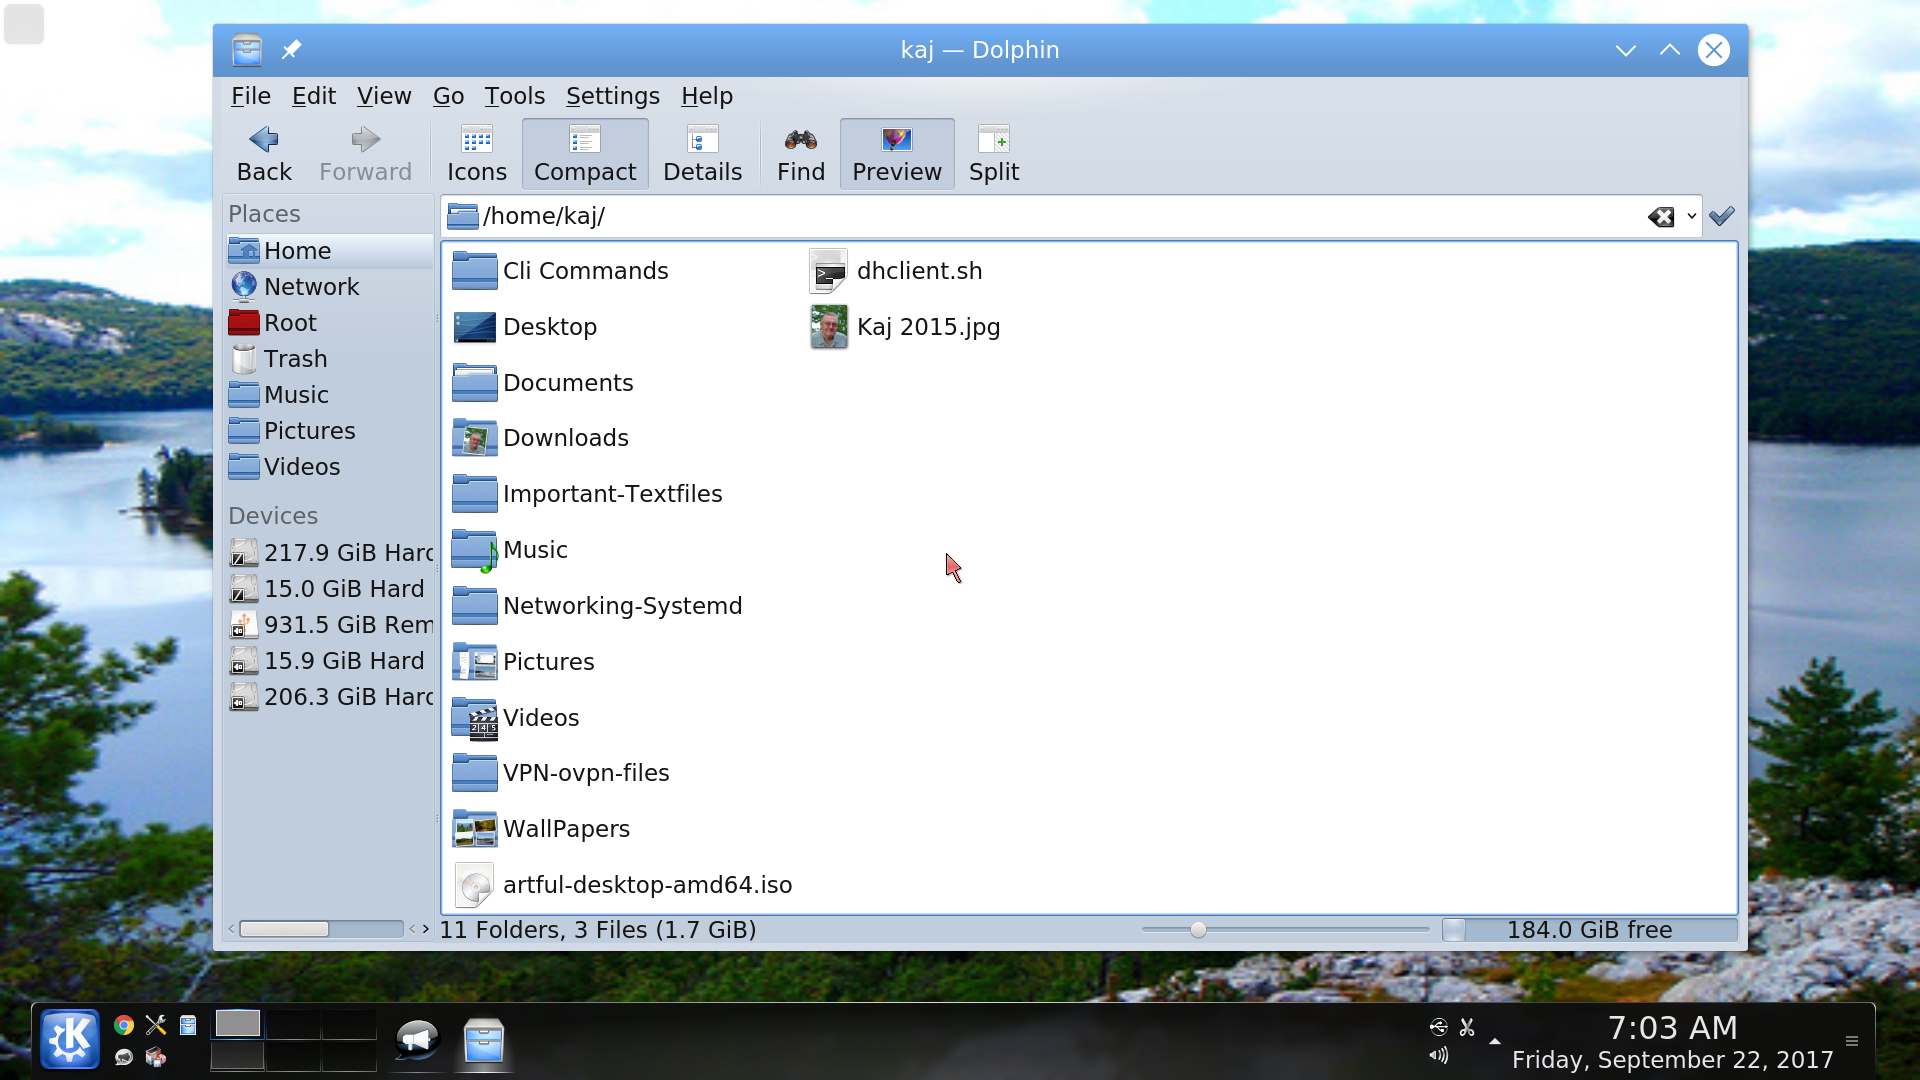Select the 15.9 GiB hard drive device

pyautogui.click(x=329, y=661)
